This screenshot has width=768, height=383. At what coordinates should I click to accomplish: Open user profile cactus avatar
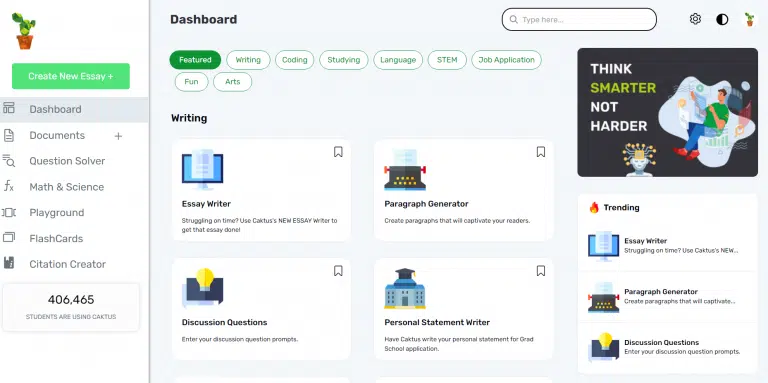tap(749, 19)
